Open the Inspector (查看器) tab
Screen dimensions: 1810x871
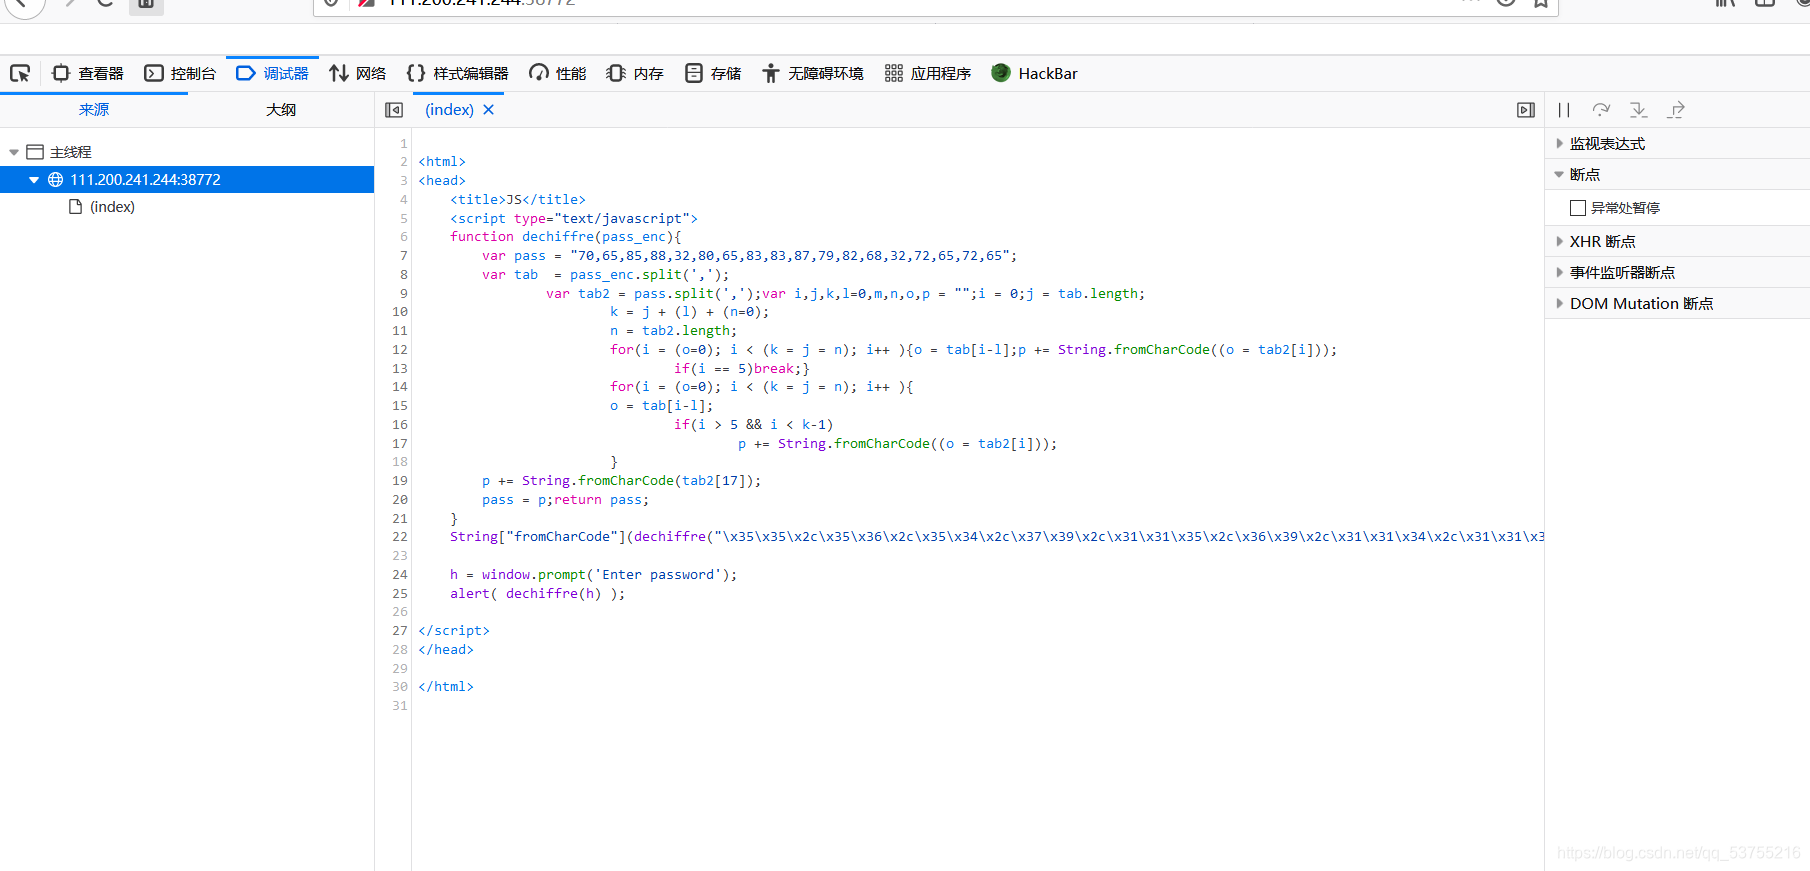click(x=88, y=73)
